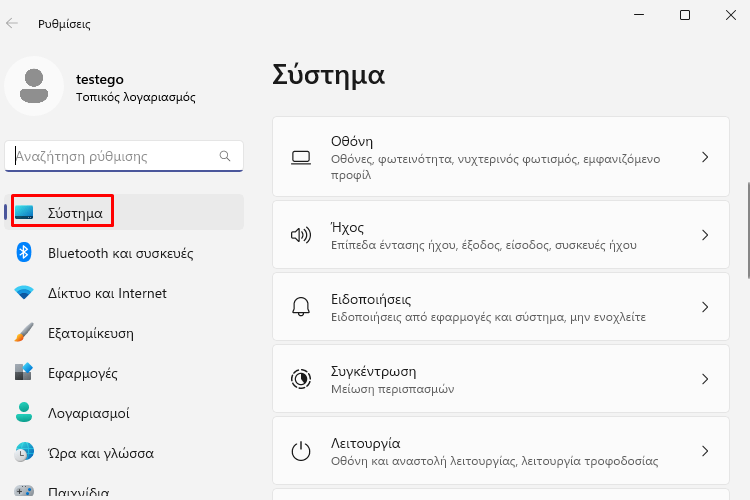Screen dimensions: 750x500
Task: Click the paintbrush Εξατομίκευση icon
Action: (x=24, y=333)
